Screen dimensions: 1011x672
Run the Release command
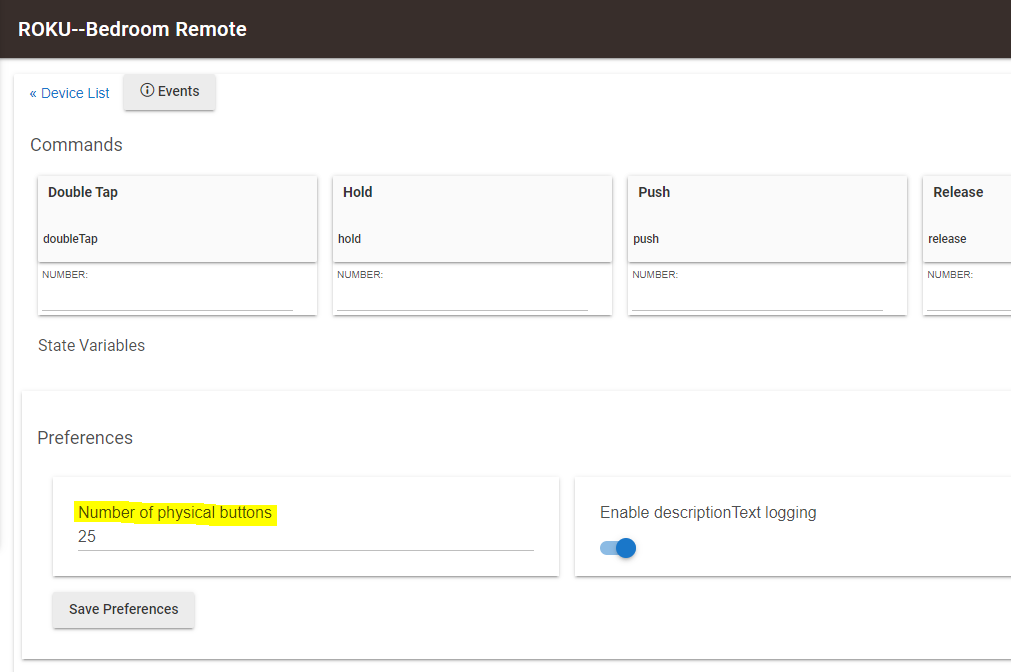pyautogui.click(x=957, y=192)
